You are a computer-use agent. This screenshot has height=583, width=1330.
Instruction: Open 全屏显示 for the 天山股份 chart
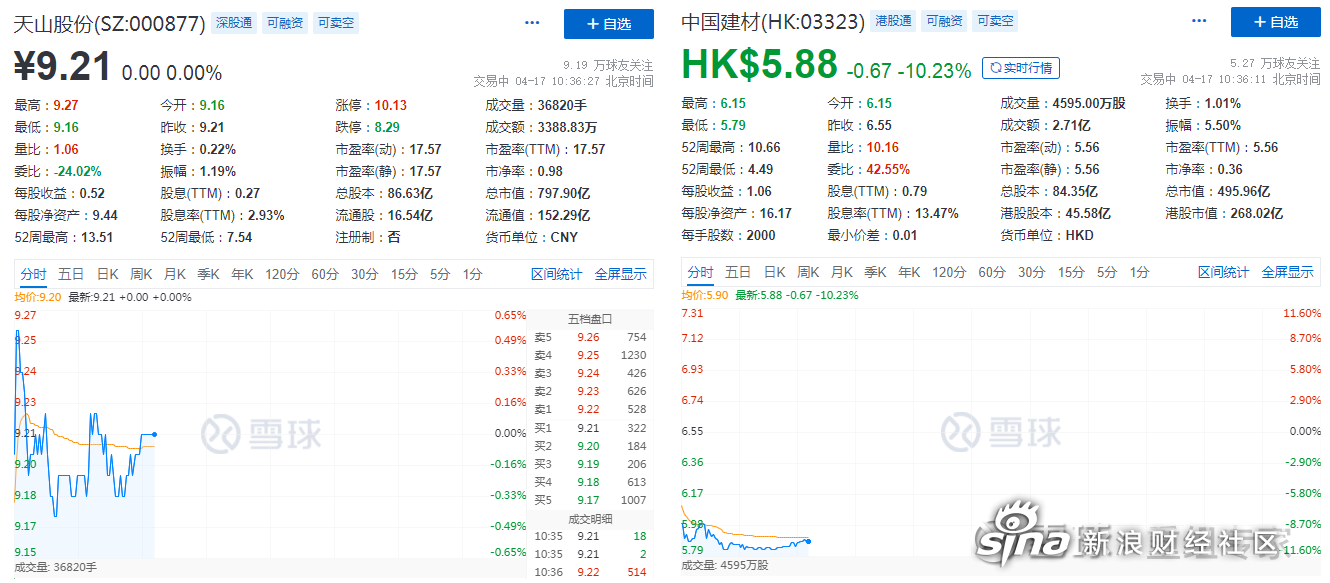click(621, 274)
